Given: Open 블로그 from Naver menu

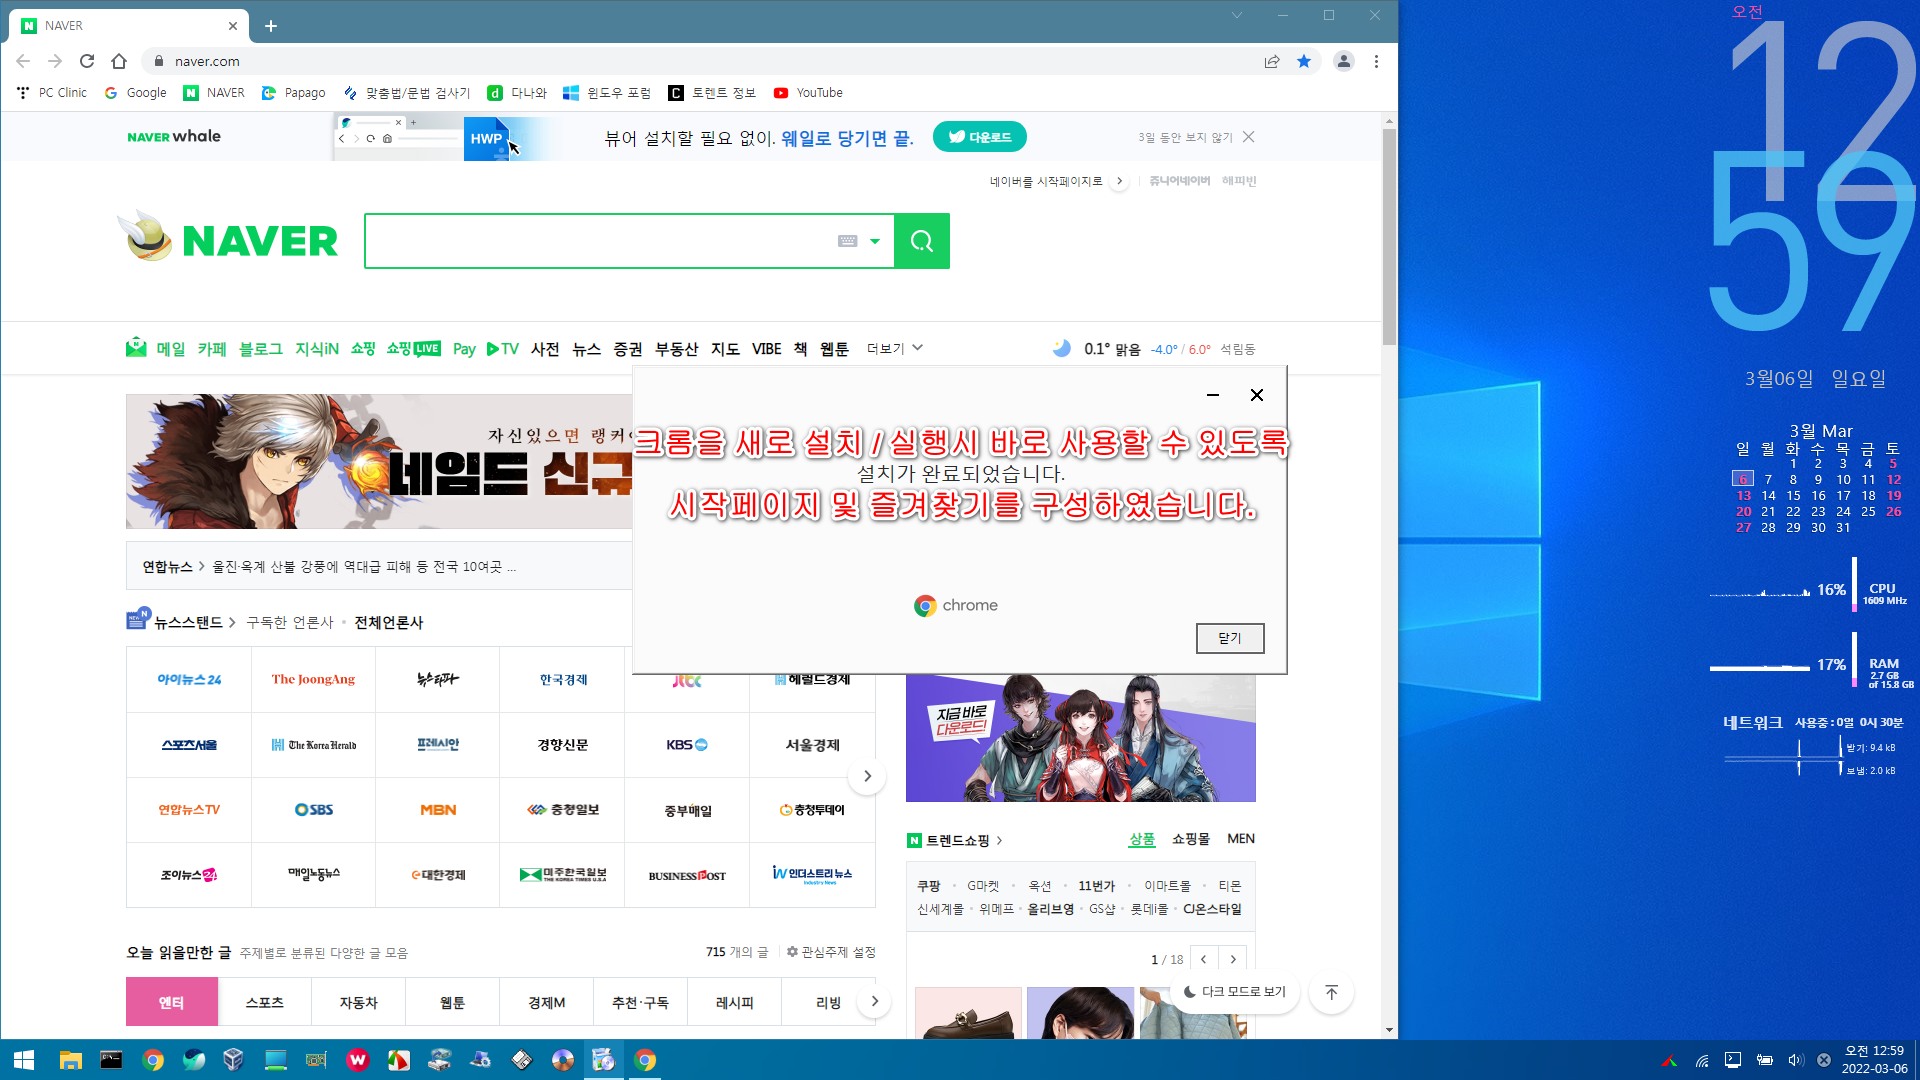Looking at the screenshot, I should [x=260, y=349].
